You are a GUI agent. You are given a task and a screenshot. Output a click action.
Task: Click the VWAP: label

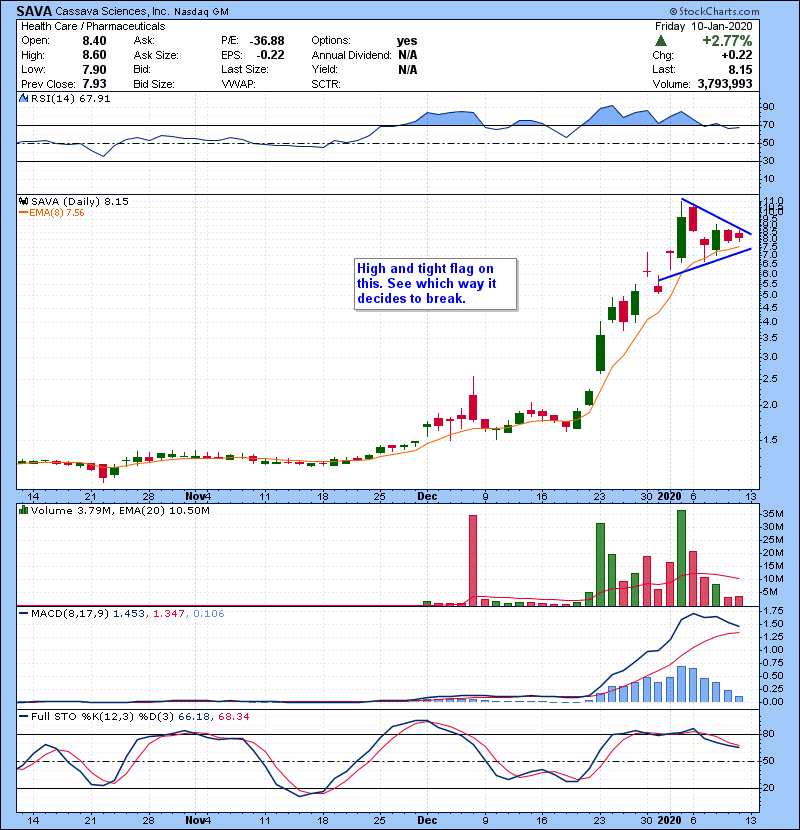coord(238,84)
